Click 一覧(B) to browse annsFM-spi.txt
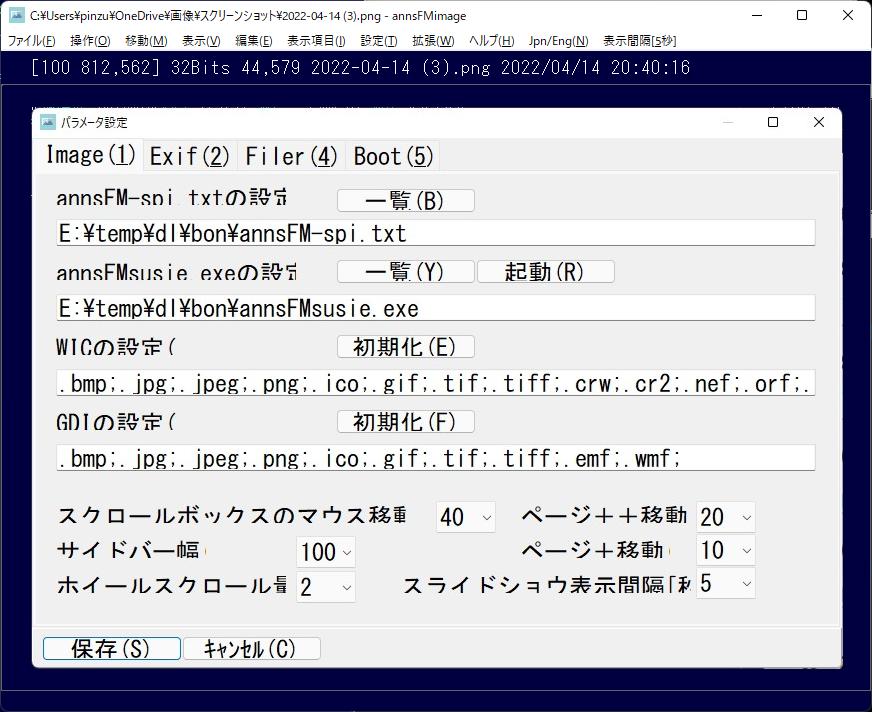The image size is (872, 712). click(x=405, y=200)
